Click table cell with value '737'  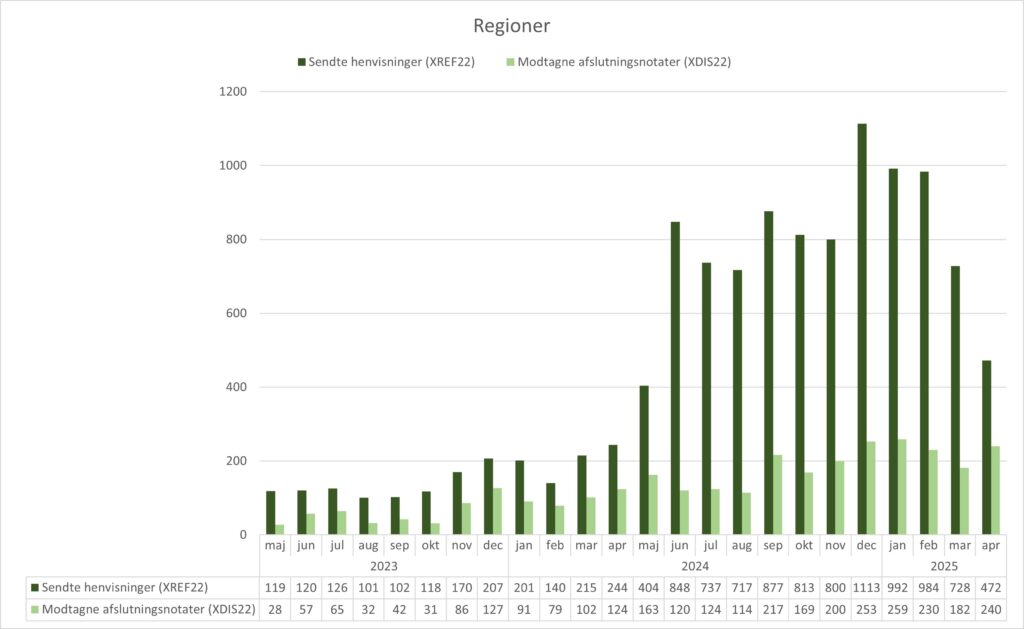(x=711, y=588)
